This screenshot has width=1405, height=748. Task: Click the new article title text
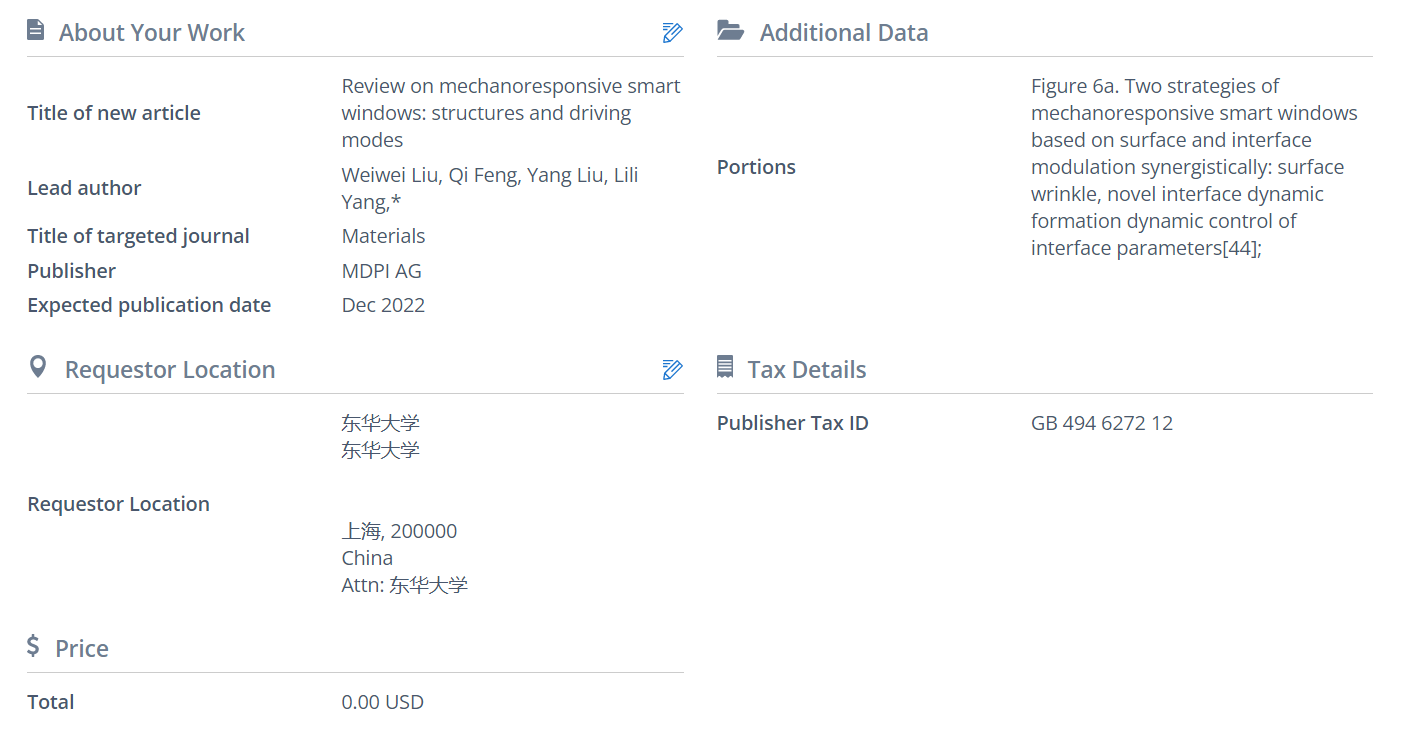tap(510, 113)
